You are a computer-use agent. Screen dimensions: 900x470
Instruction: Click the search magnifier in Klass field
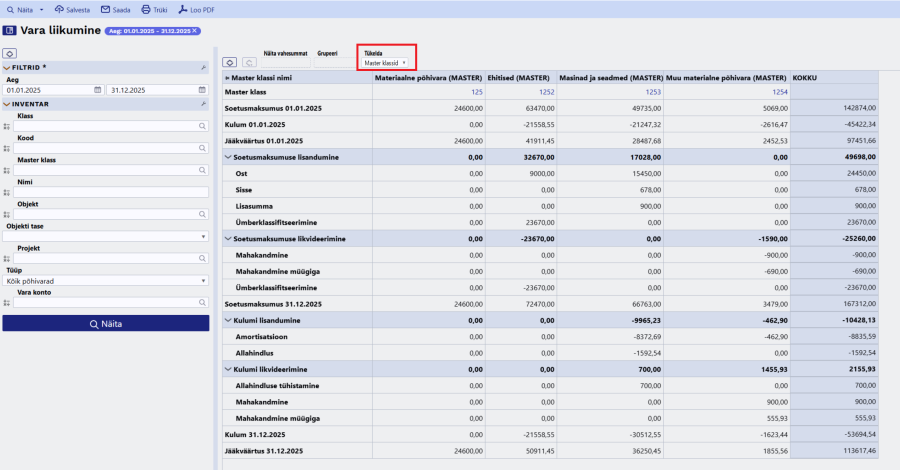(203, 126)
